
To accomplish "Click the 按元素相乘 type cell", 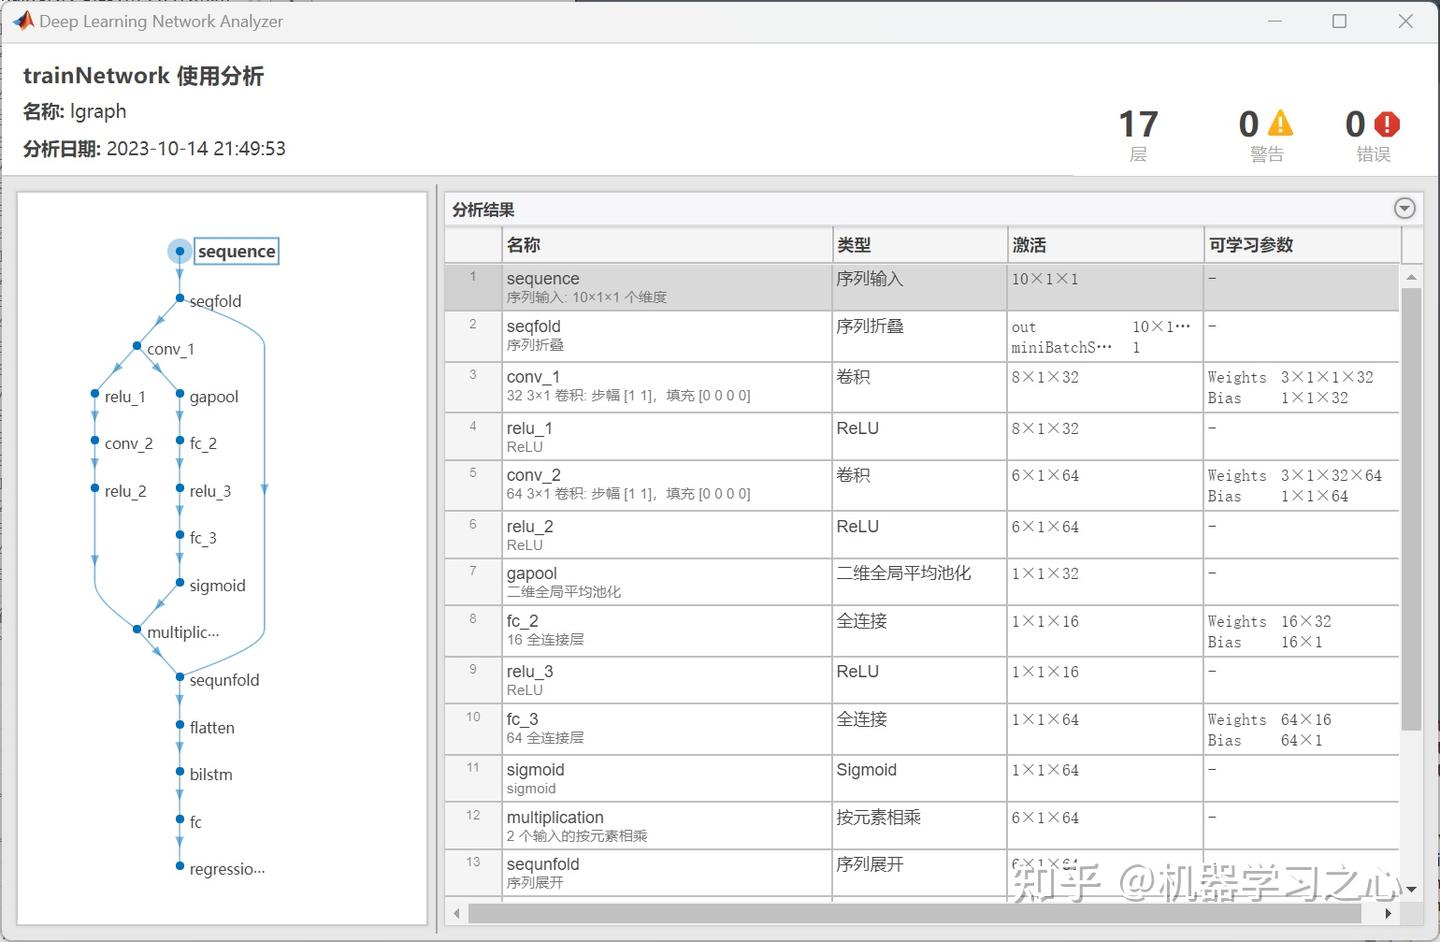I will point(919,826).
